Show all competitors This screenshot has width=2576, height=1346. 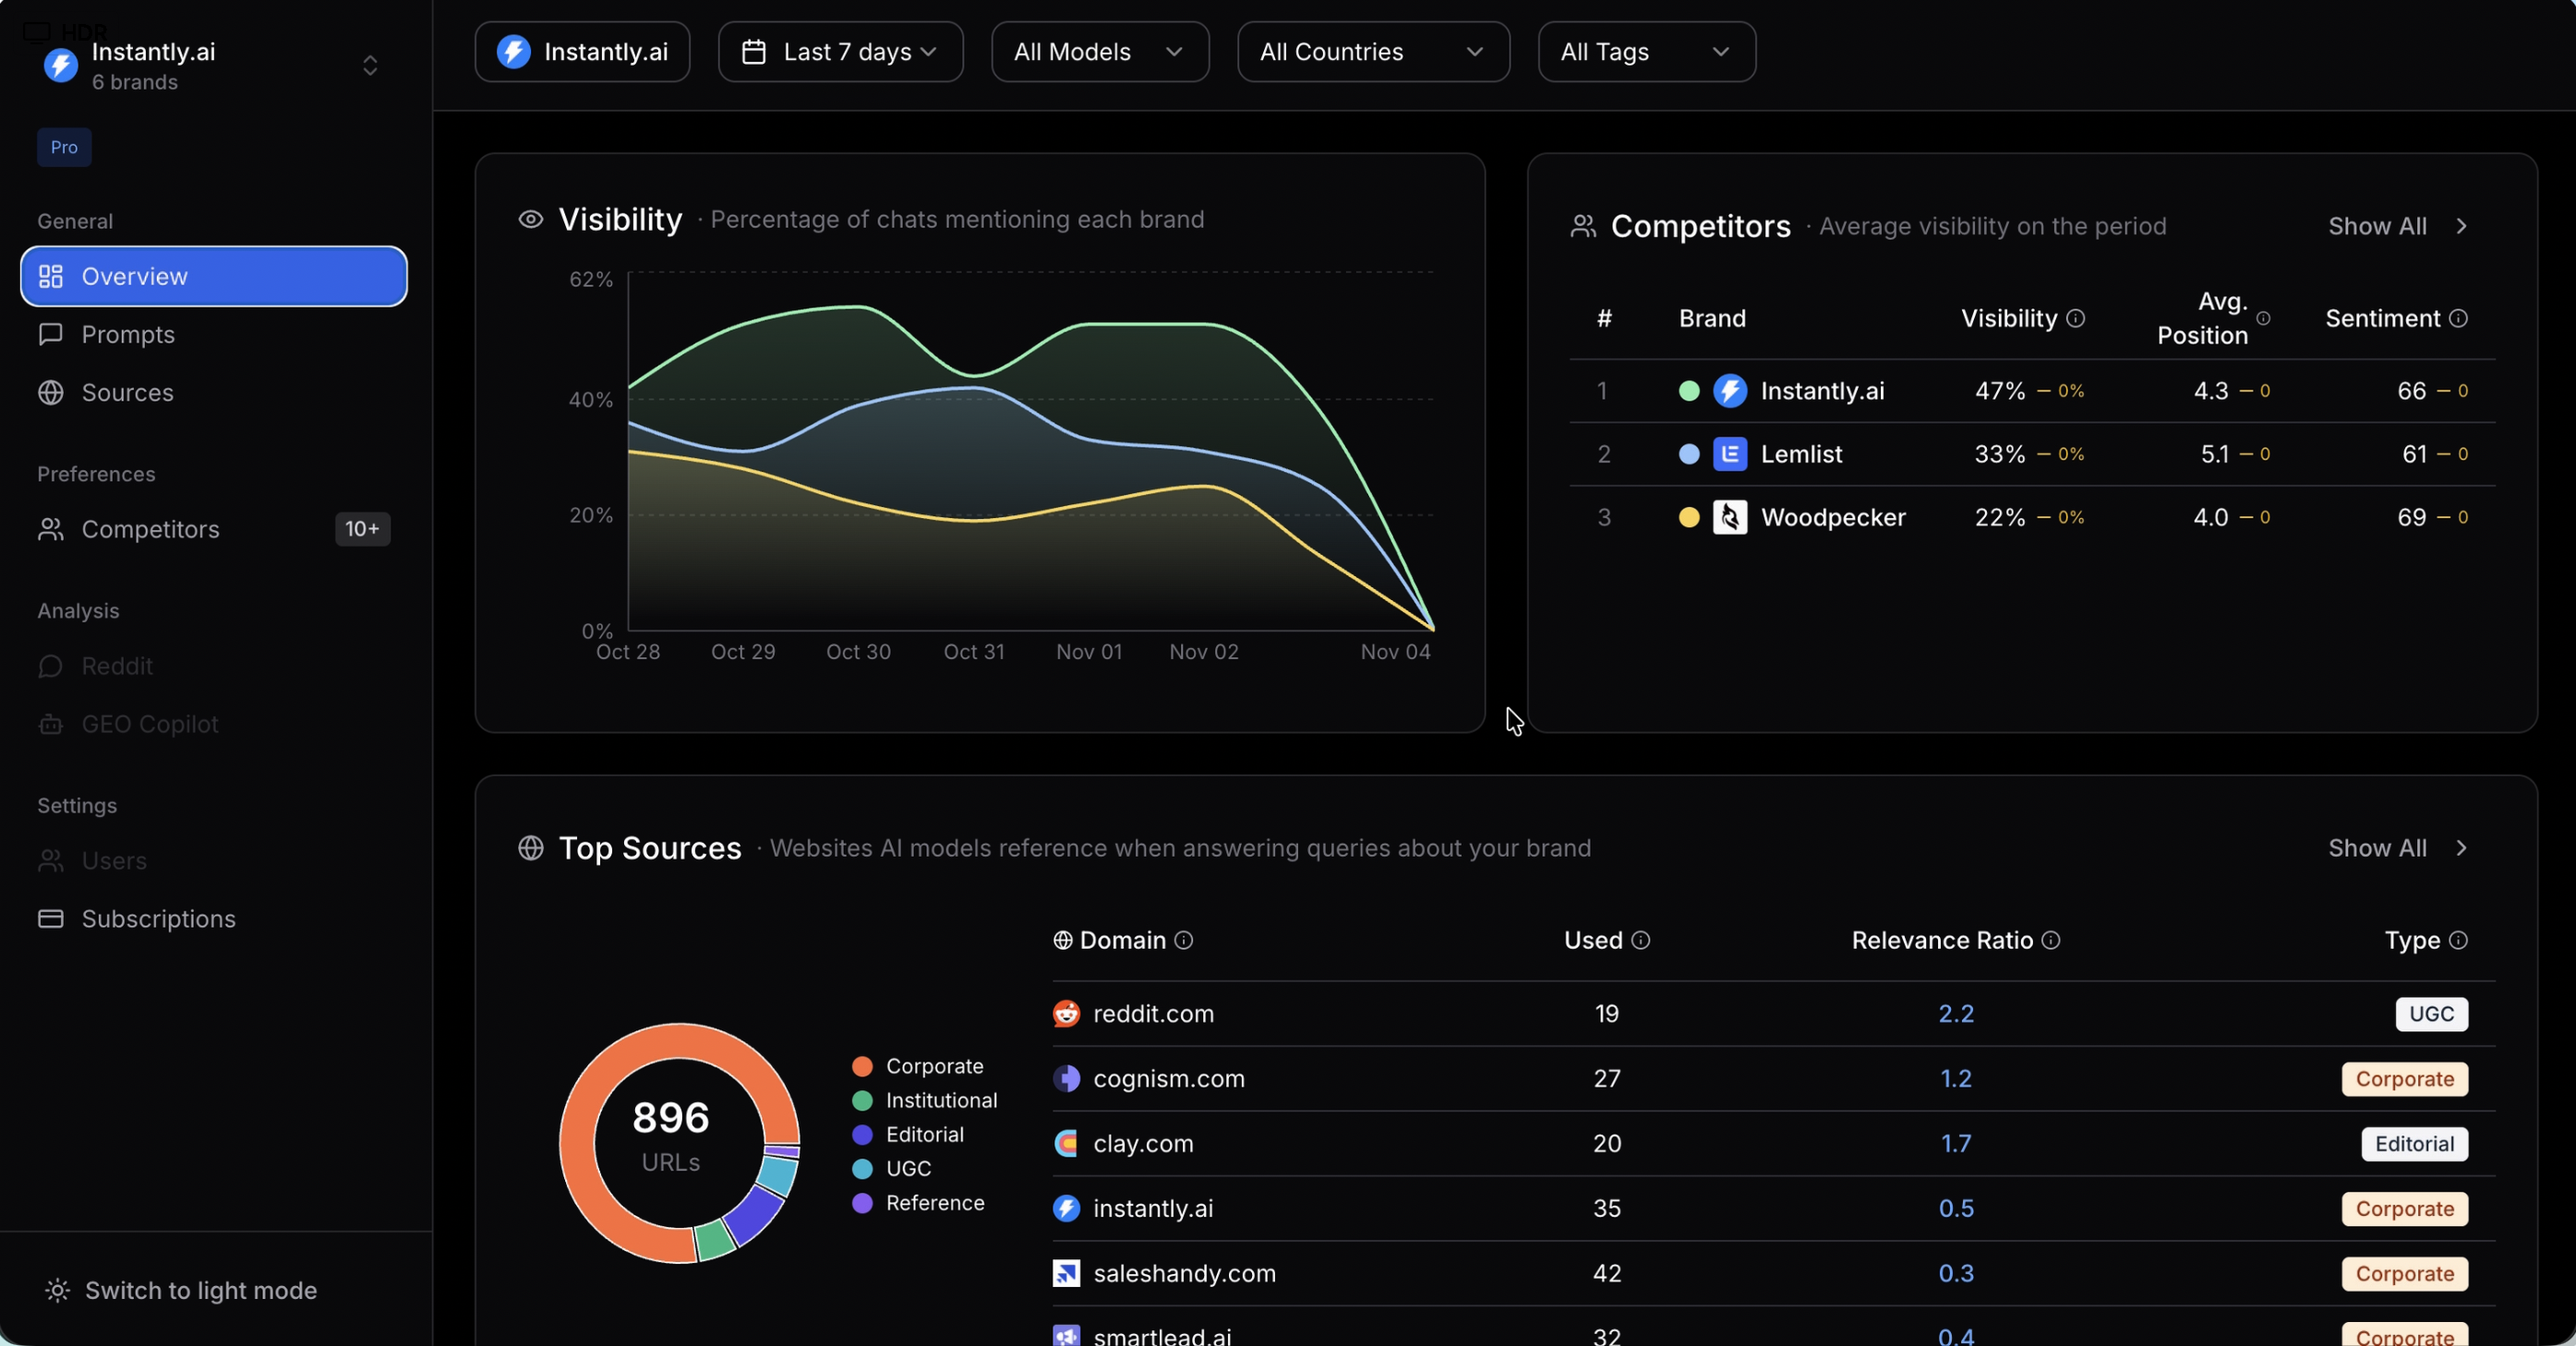pos(2398,226)
